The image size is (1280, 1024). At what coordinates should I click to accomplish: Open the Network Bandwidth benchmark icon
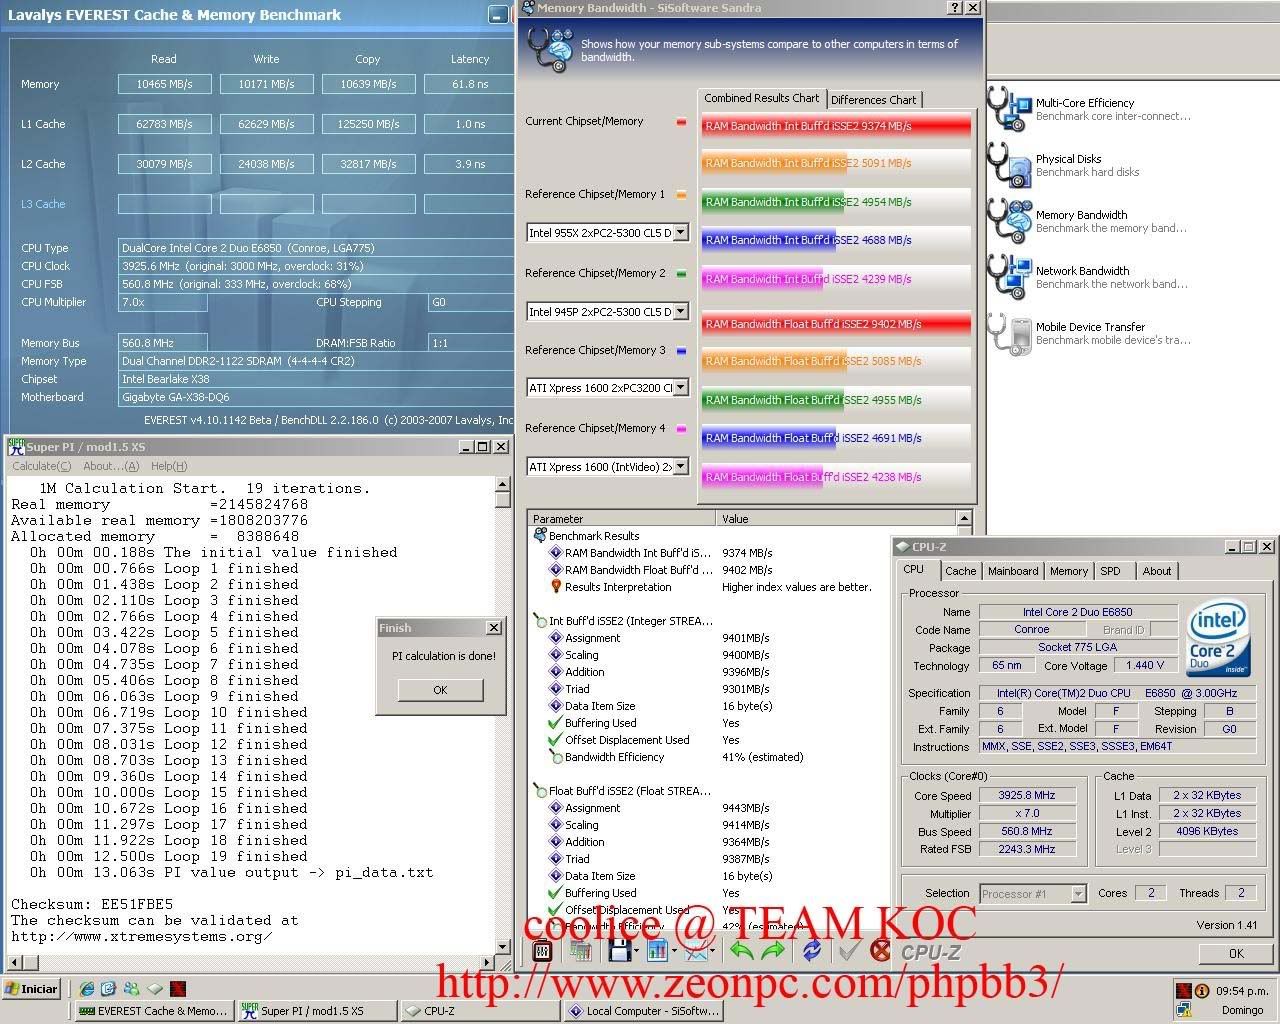pos(1010,276)
